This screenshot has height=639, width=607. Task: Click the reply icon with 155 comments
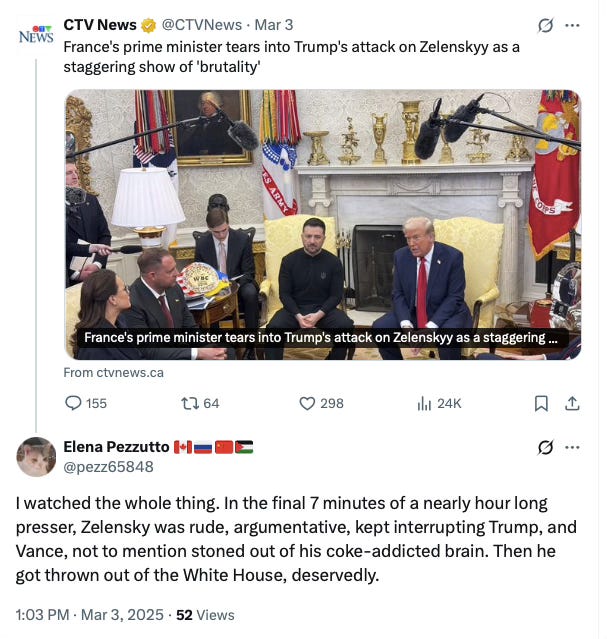pyautogui.click(x=73, y=403)
